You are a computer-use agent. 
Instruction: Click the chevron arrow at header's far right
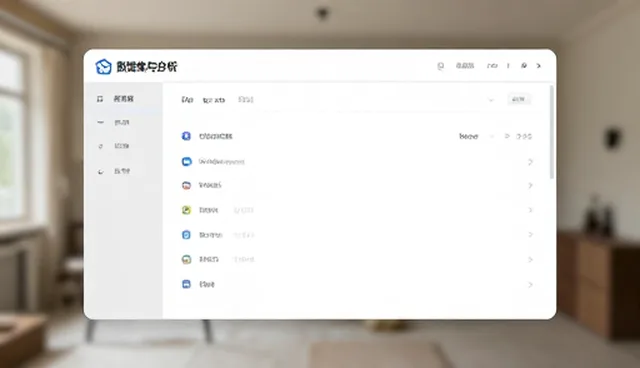(x=539, y=66)
